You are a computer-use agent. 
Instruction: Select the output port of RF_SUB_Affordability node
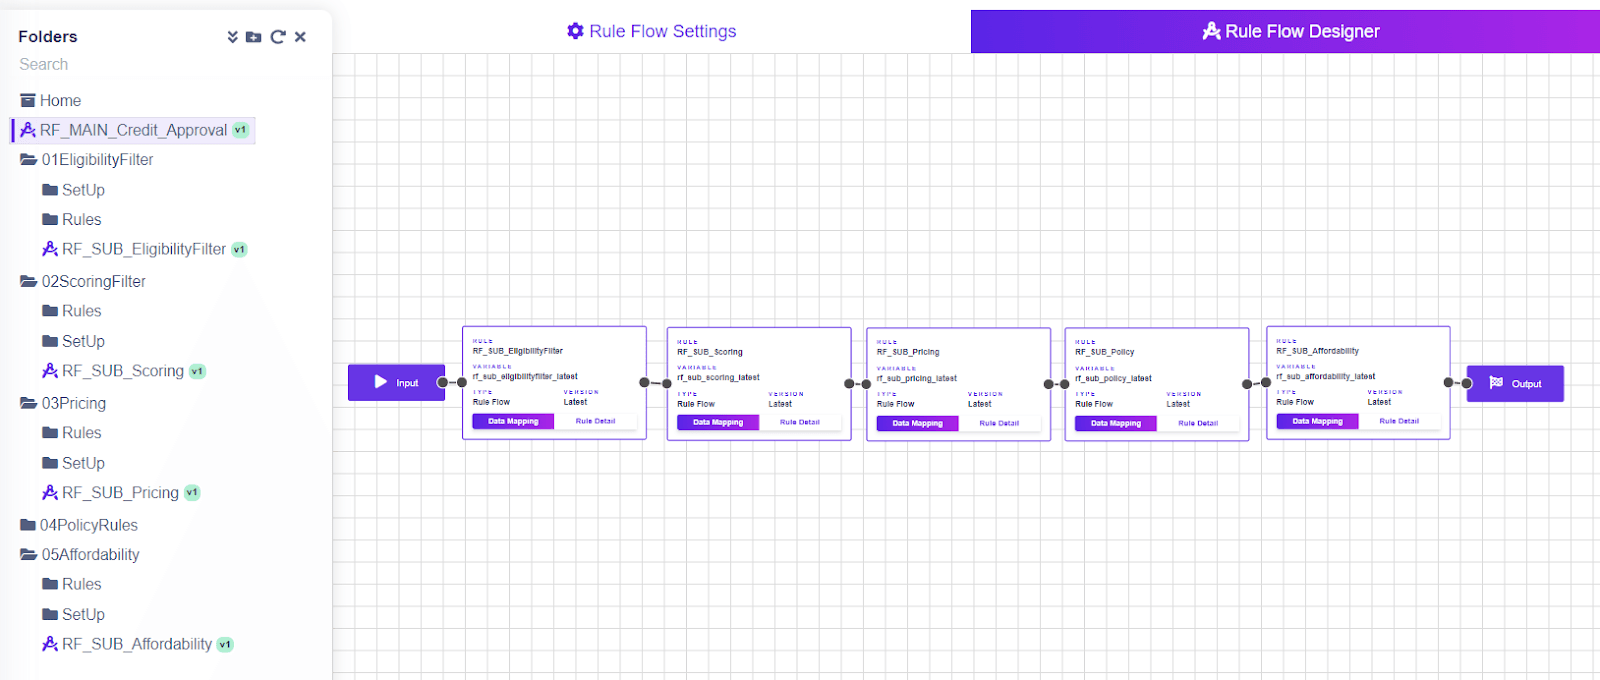[1448, 382]
